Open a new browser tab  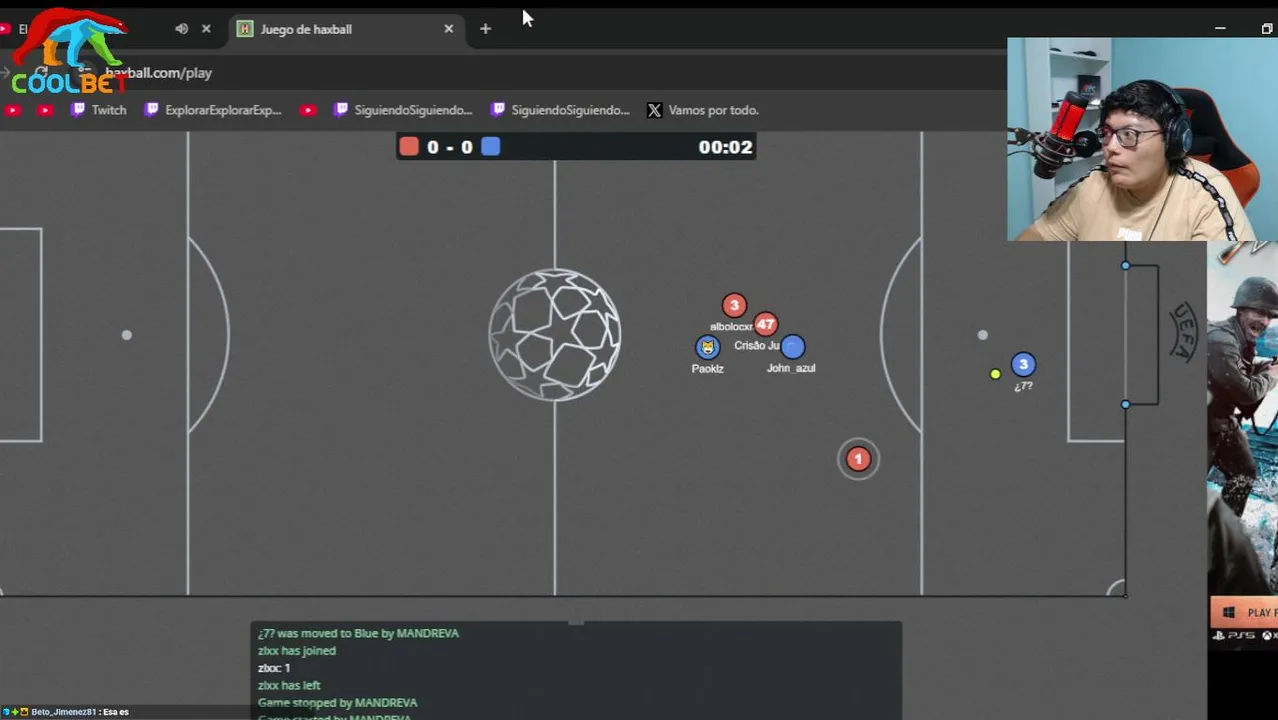[x=485, y=29]
